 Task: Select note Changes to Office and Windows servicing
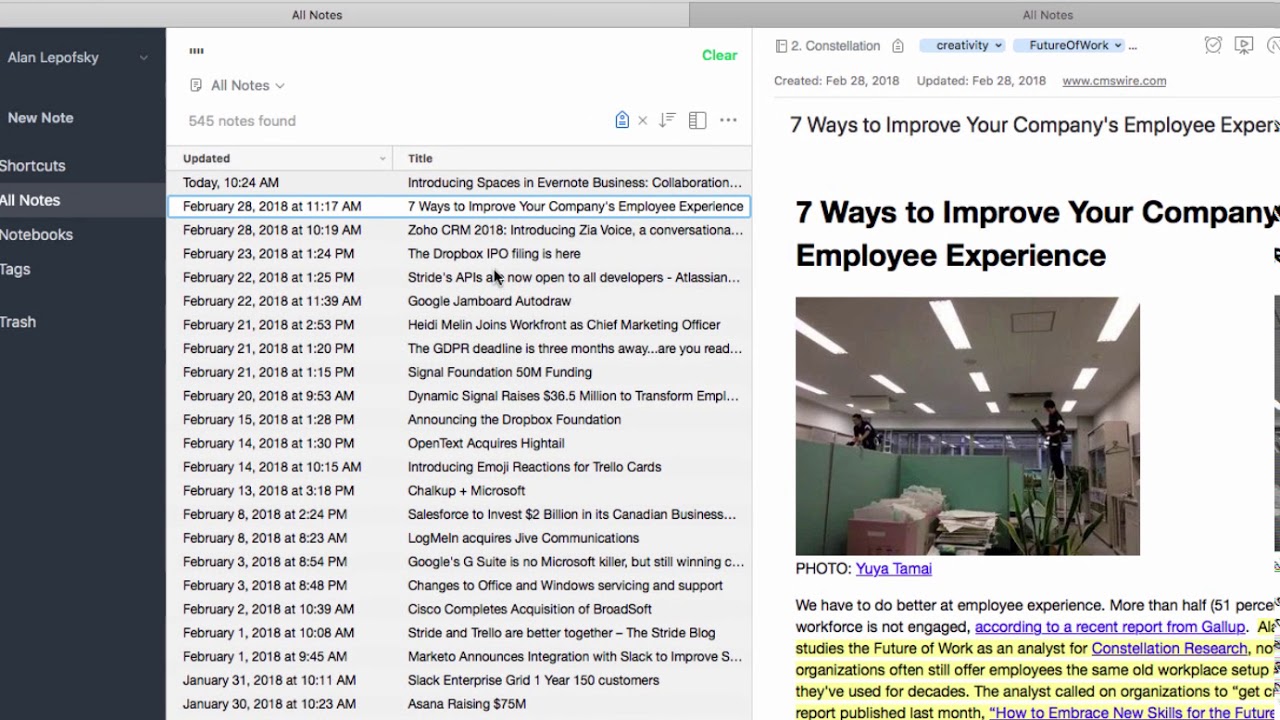[459, 585]
